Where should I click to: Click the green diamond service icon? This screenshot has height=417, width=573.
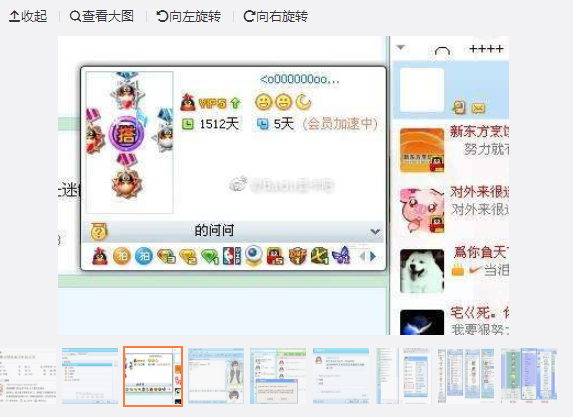click(x=210, y=256)
